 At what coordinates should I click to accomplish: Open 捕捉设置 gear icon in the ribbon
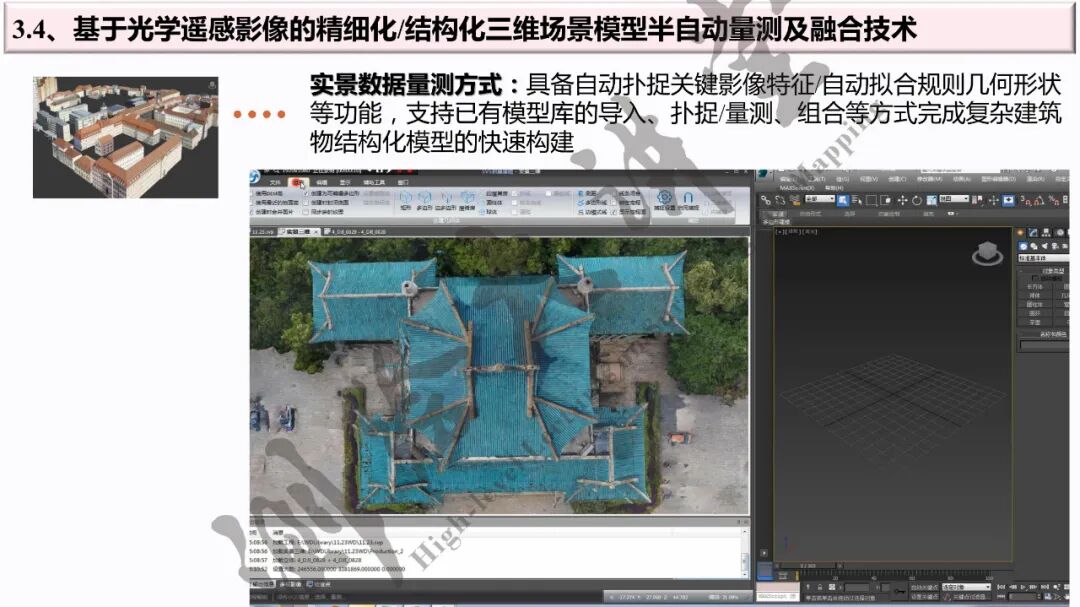[664, 198]
